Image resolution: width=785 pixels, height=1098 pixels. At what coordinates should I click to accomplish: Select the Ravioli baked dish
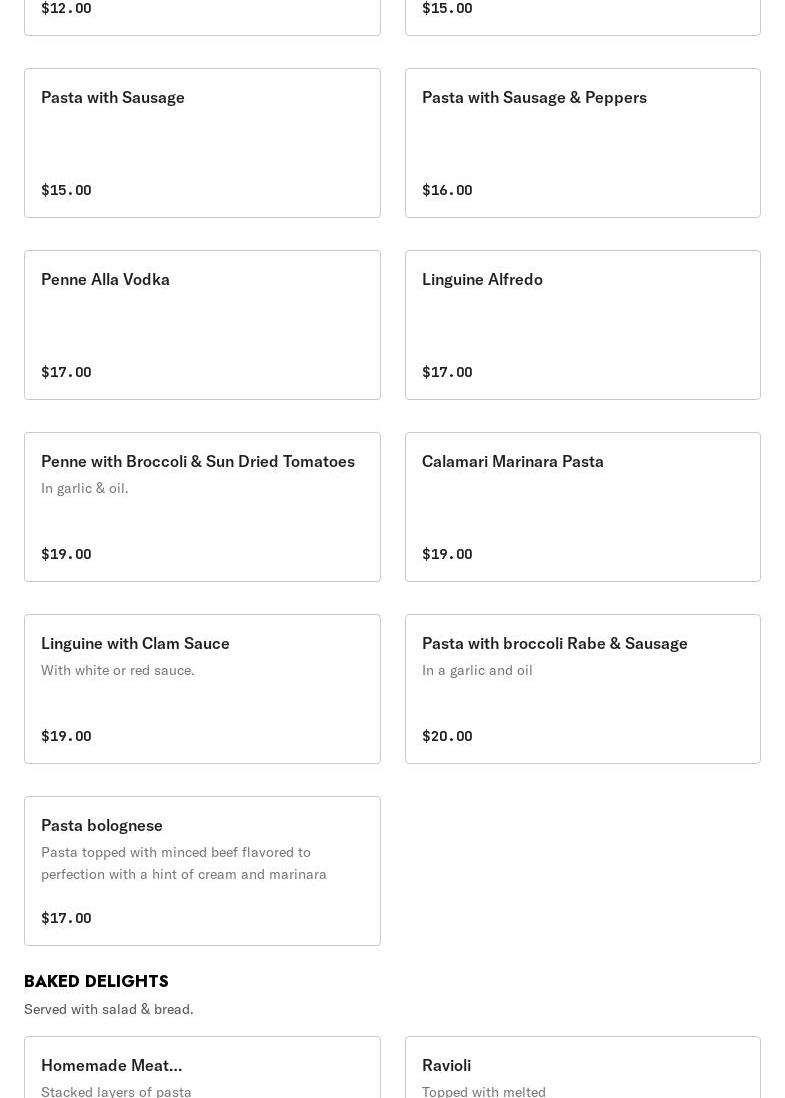(x=582, y=1068)
